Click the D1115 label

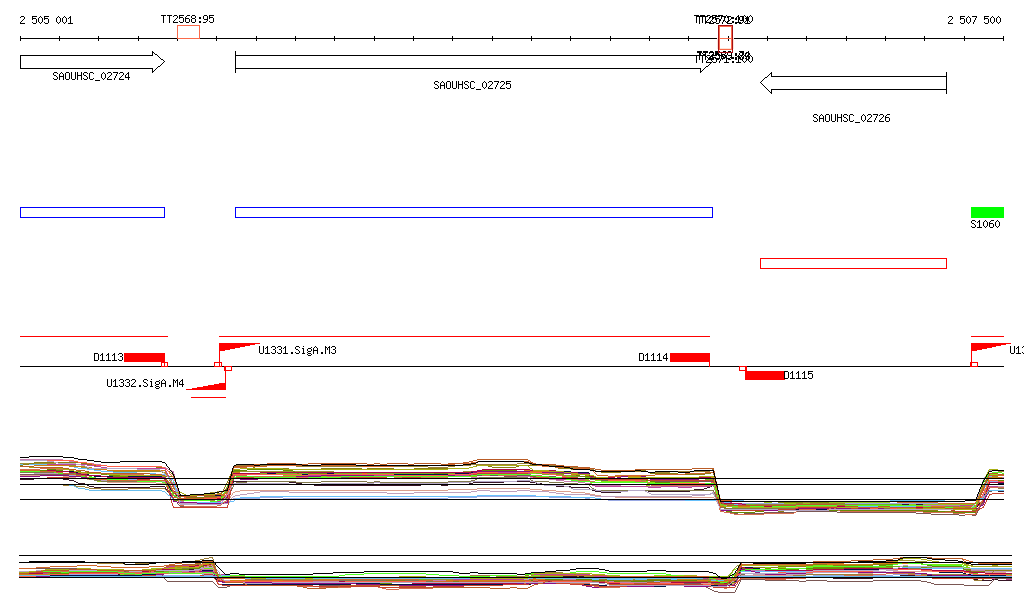tap(799, 375)
